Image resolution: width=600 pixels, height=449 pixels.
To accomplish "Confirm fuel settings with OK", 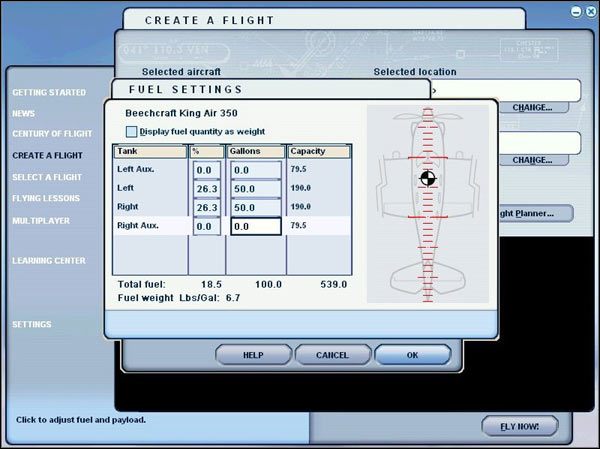I will pos(412,355).
